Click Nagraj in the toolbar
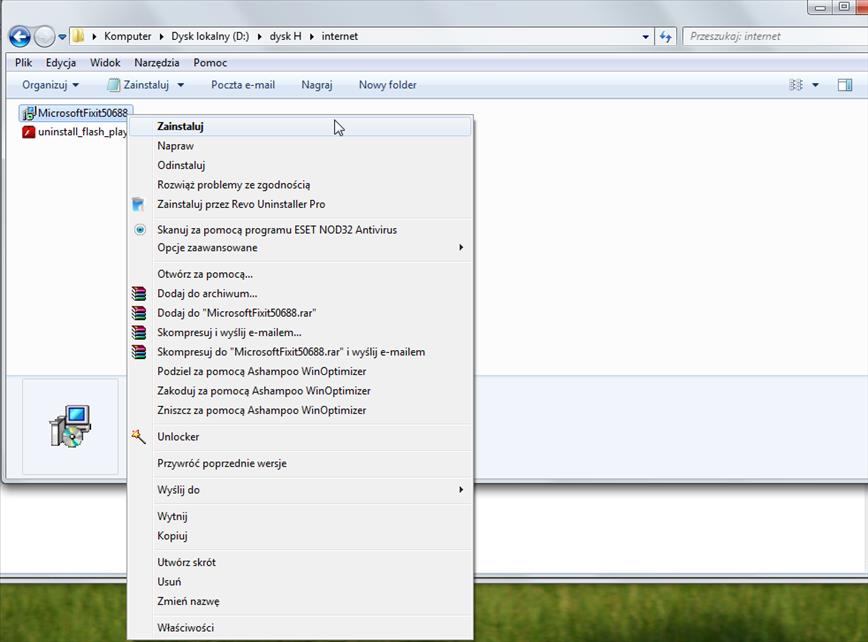 click(317, 85)
